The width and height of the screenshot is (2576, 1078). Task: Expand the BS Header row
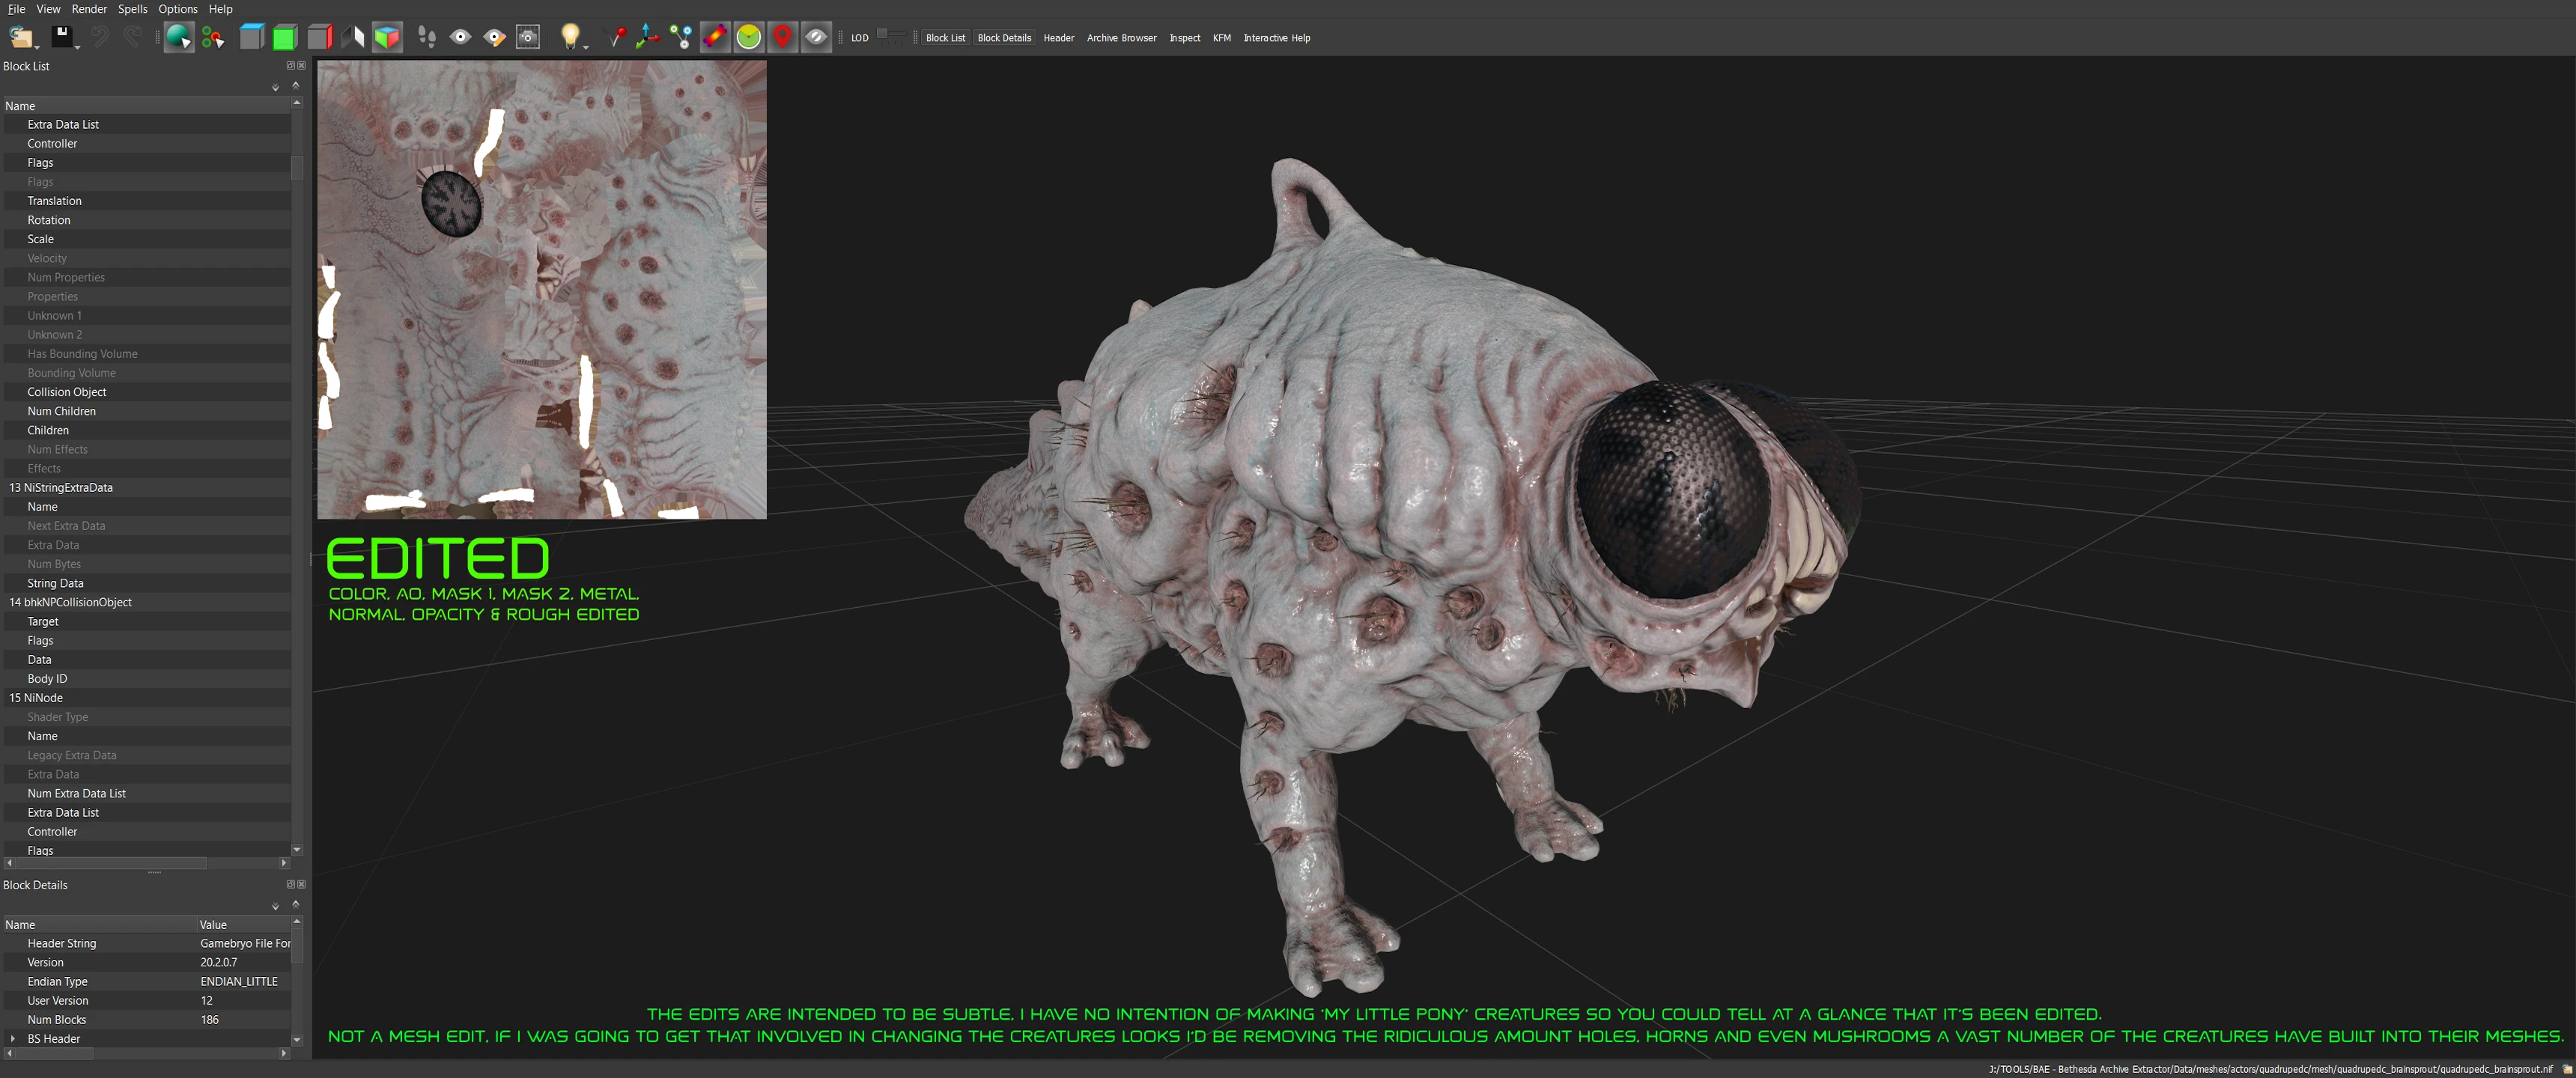(x=13, y=1038)
